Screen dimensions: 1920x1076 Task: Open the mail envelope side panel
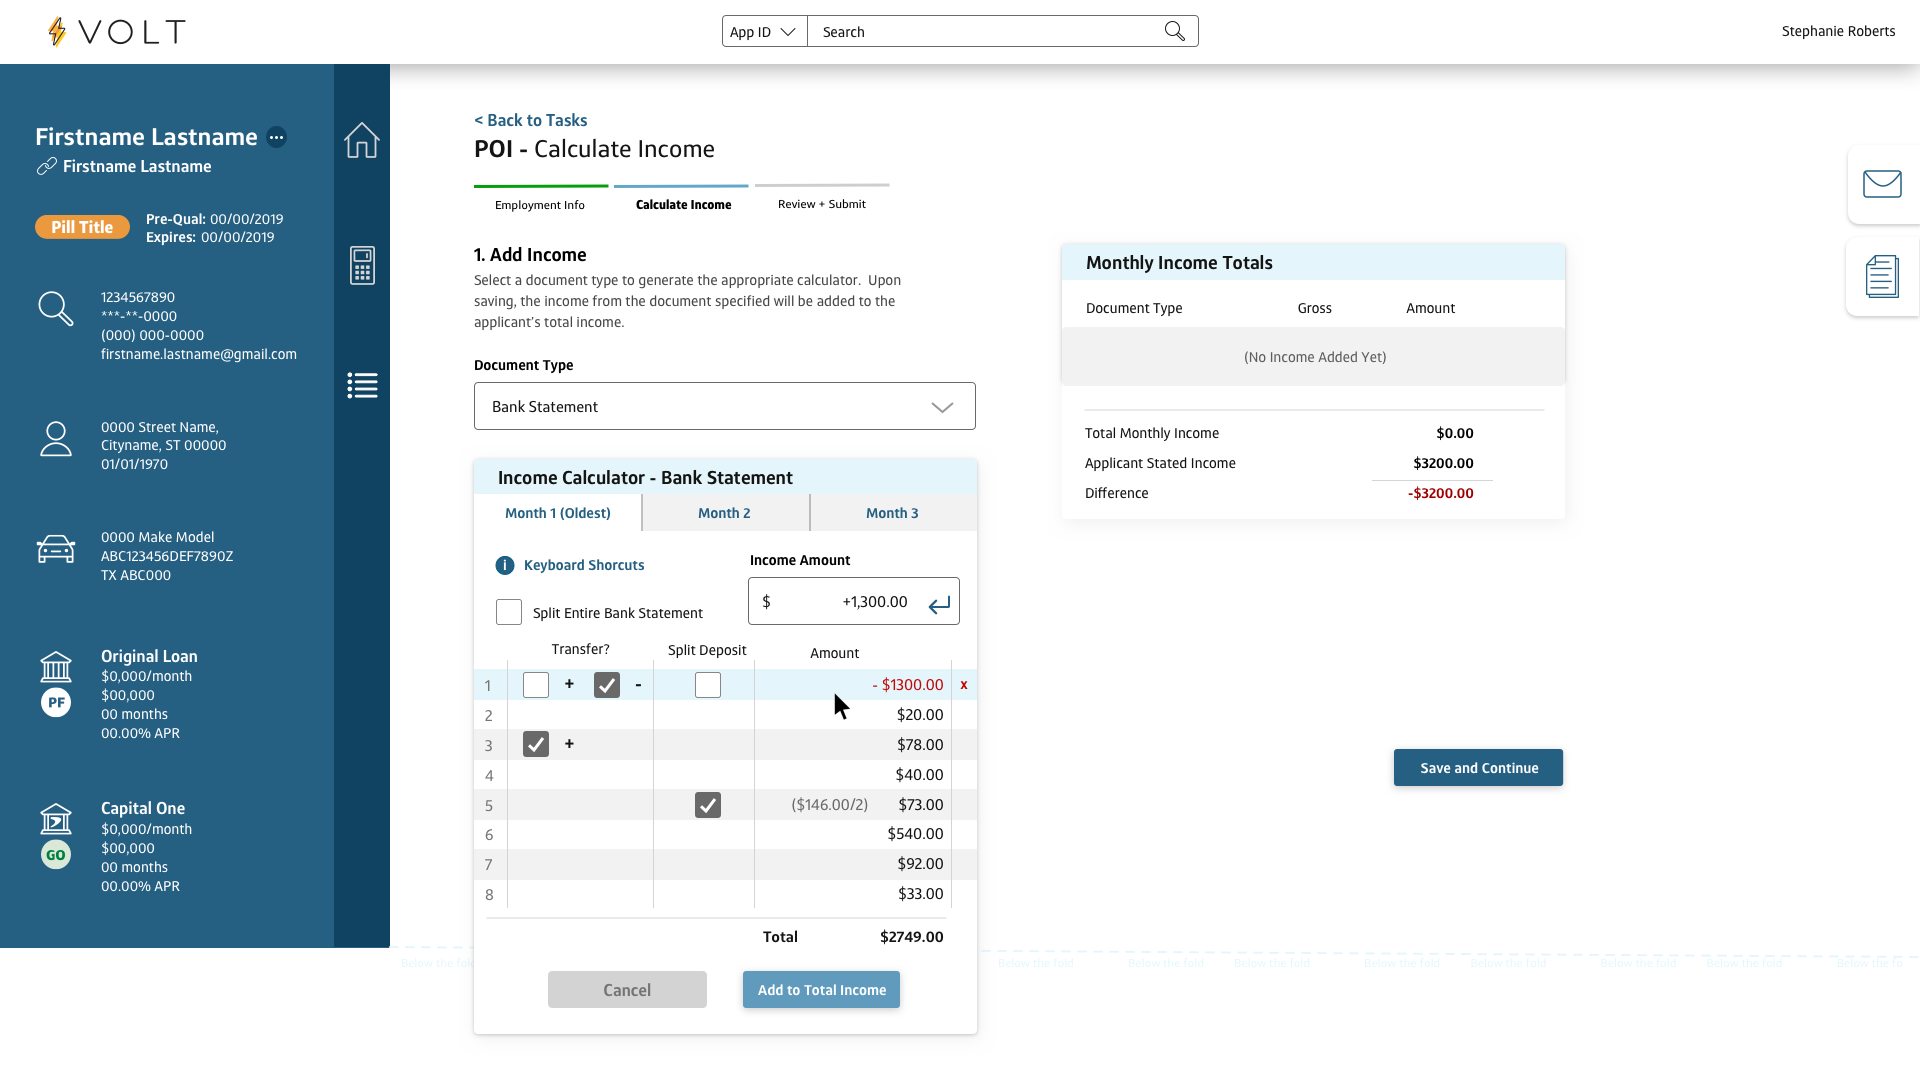(1882, 184)
